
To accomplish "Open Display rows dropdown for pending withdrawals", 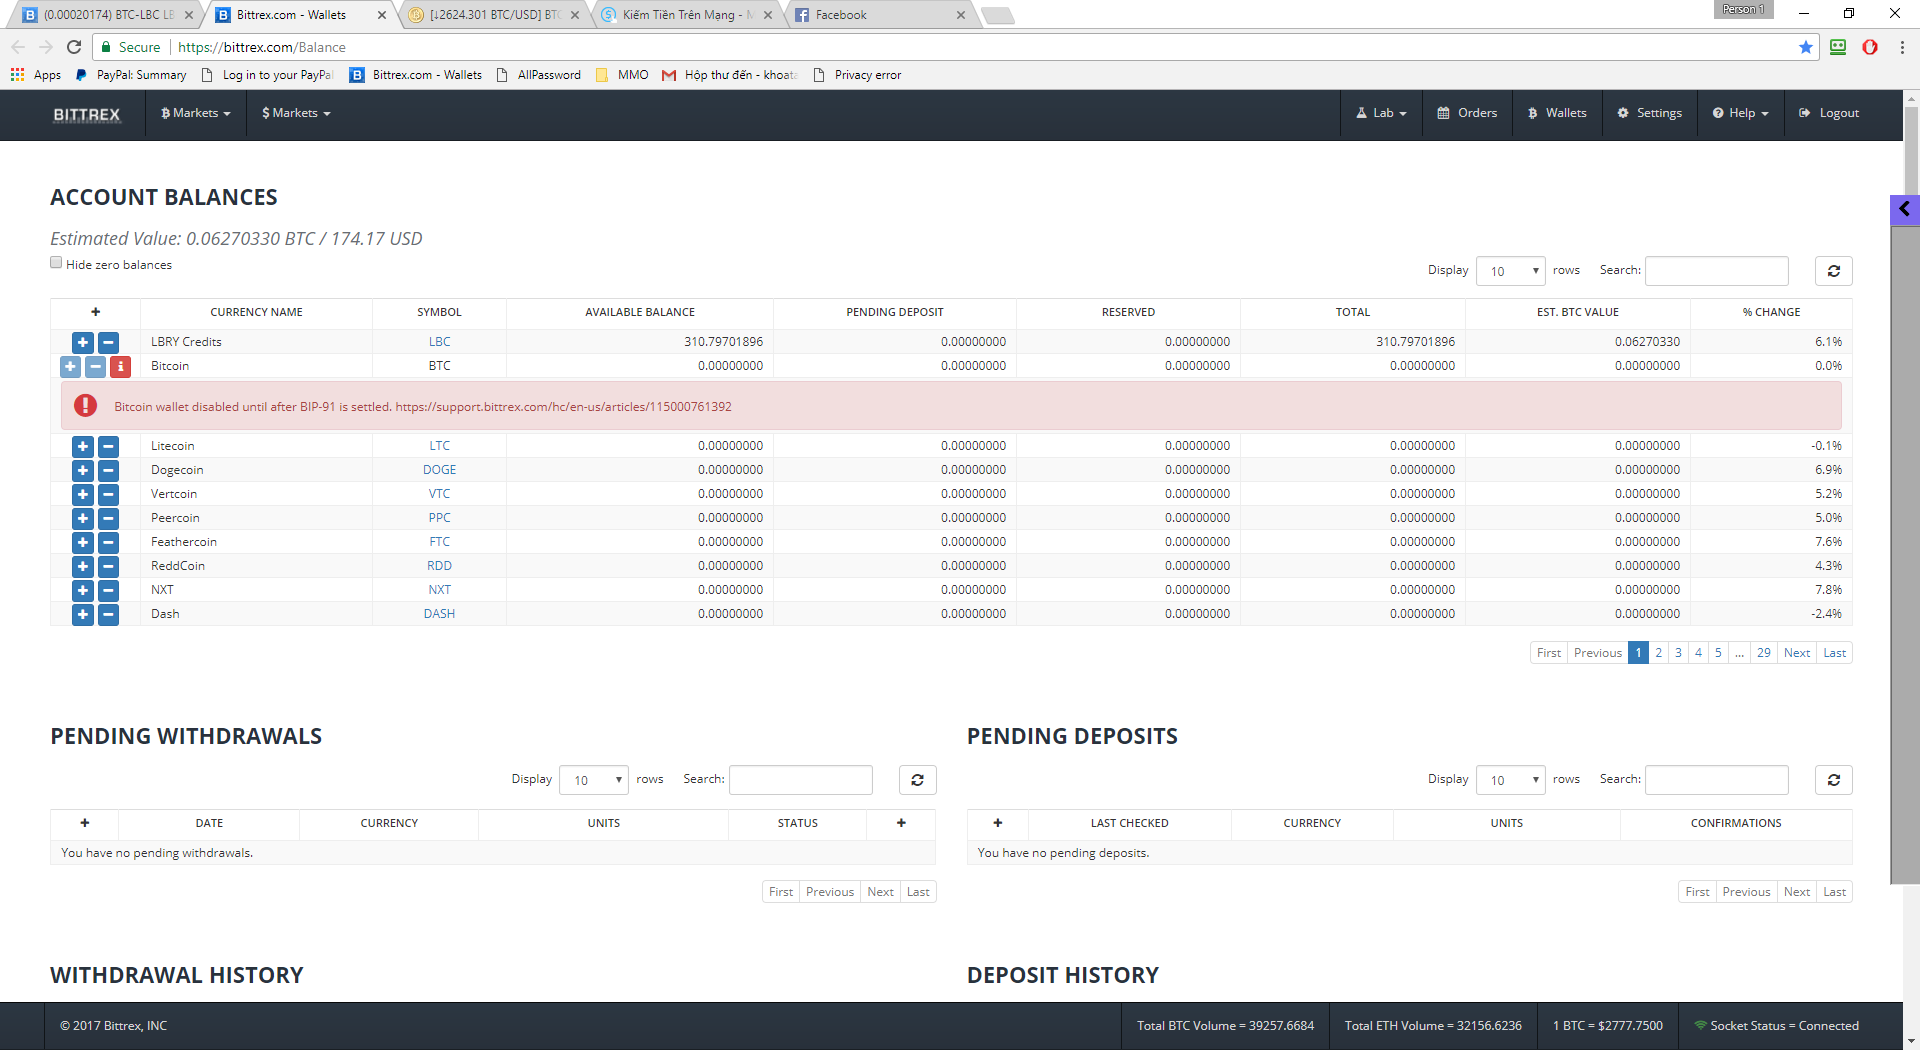I will tap(594, 780).
